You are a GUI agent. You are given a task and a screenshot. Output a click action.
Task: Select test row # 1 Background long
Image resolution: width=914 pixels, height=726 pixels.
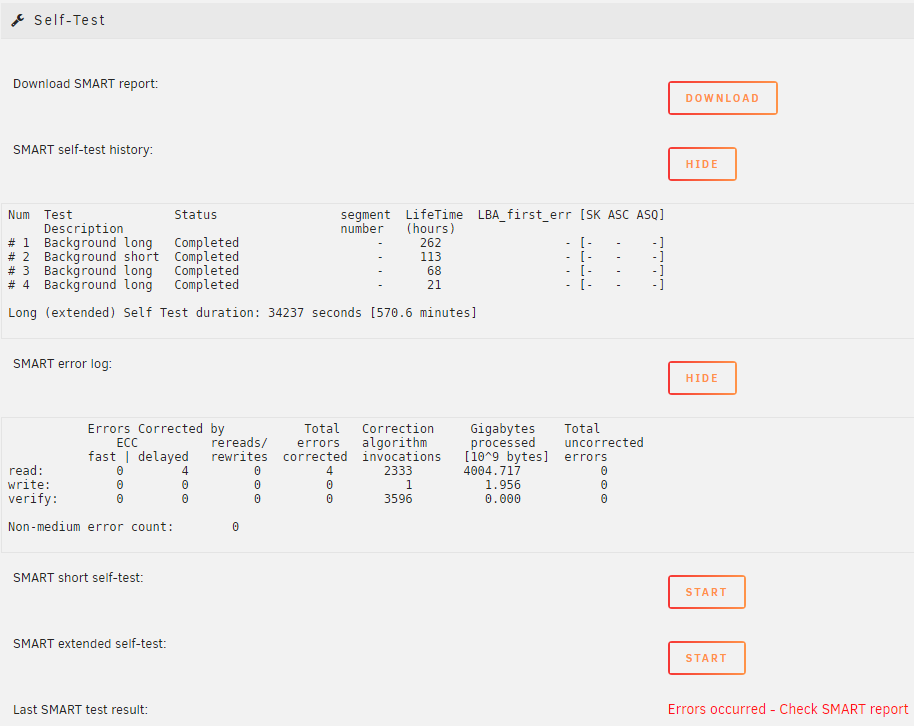[x=336, y=243]
